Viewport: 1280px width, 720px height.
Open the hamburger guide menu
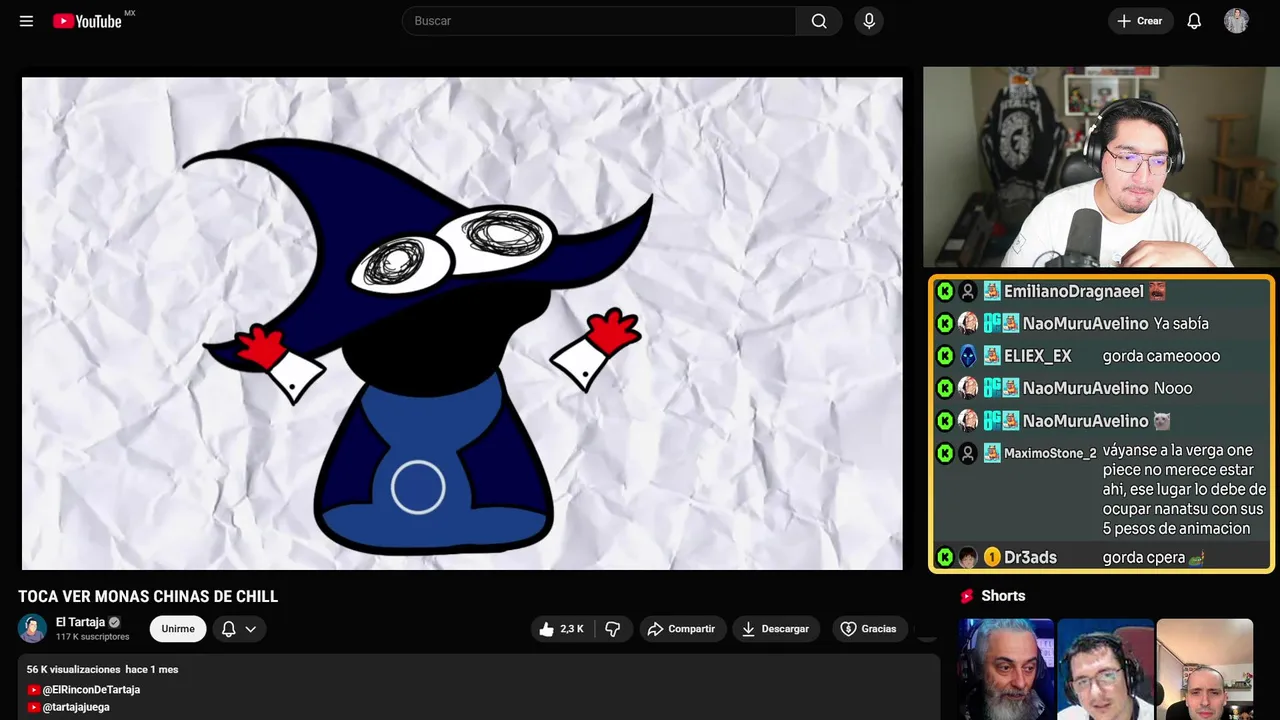coord(26,21)
